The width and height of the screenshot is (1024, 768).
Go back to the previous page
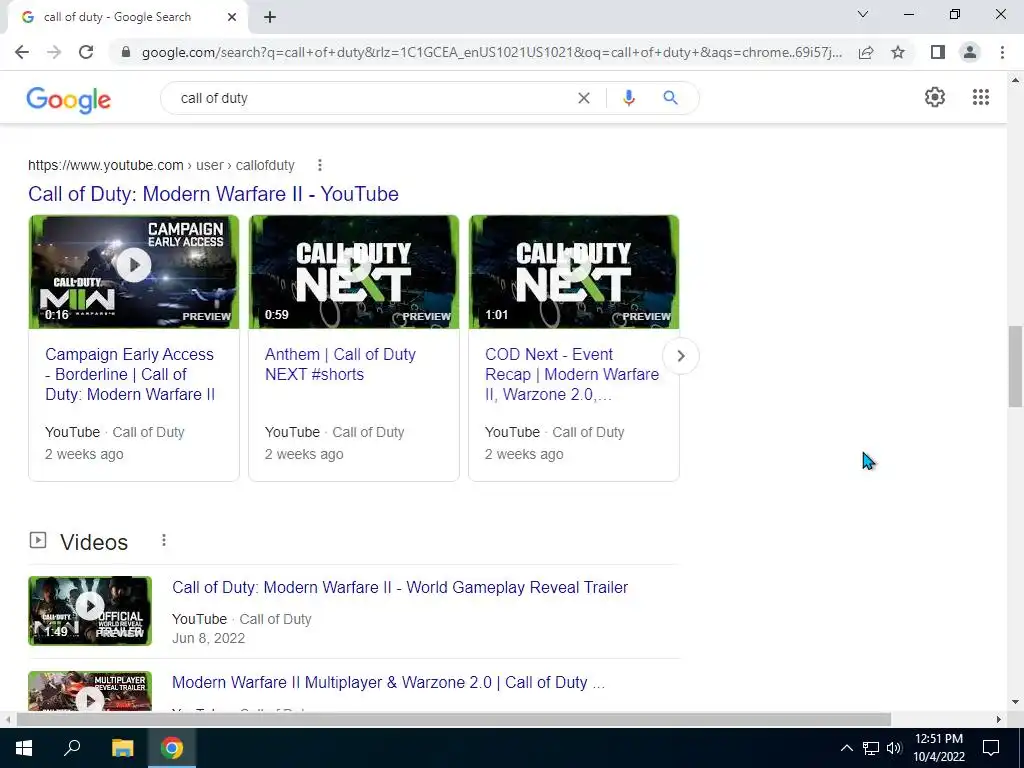click(22, 52)
